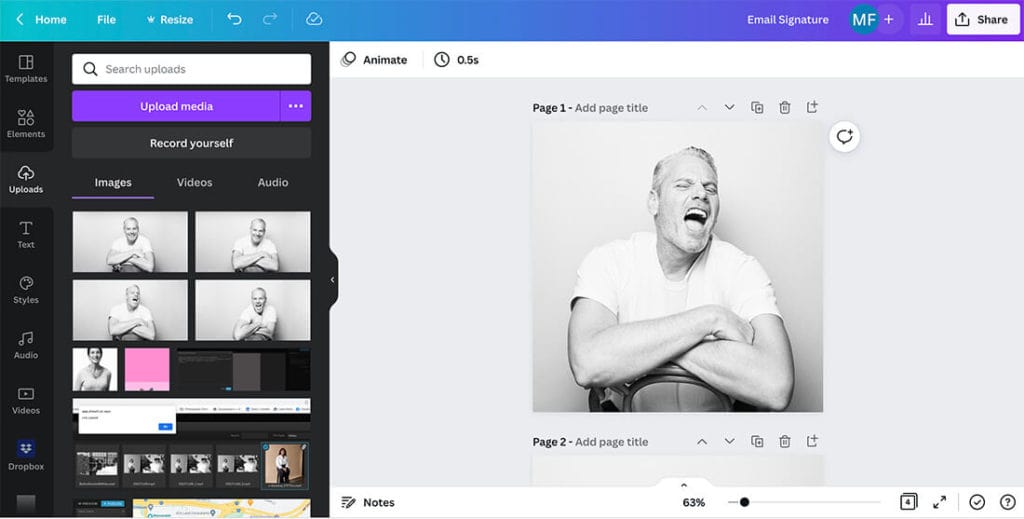Move Page 2 up with chevron

pos(702,442)
